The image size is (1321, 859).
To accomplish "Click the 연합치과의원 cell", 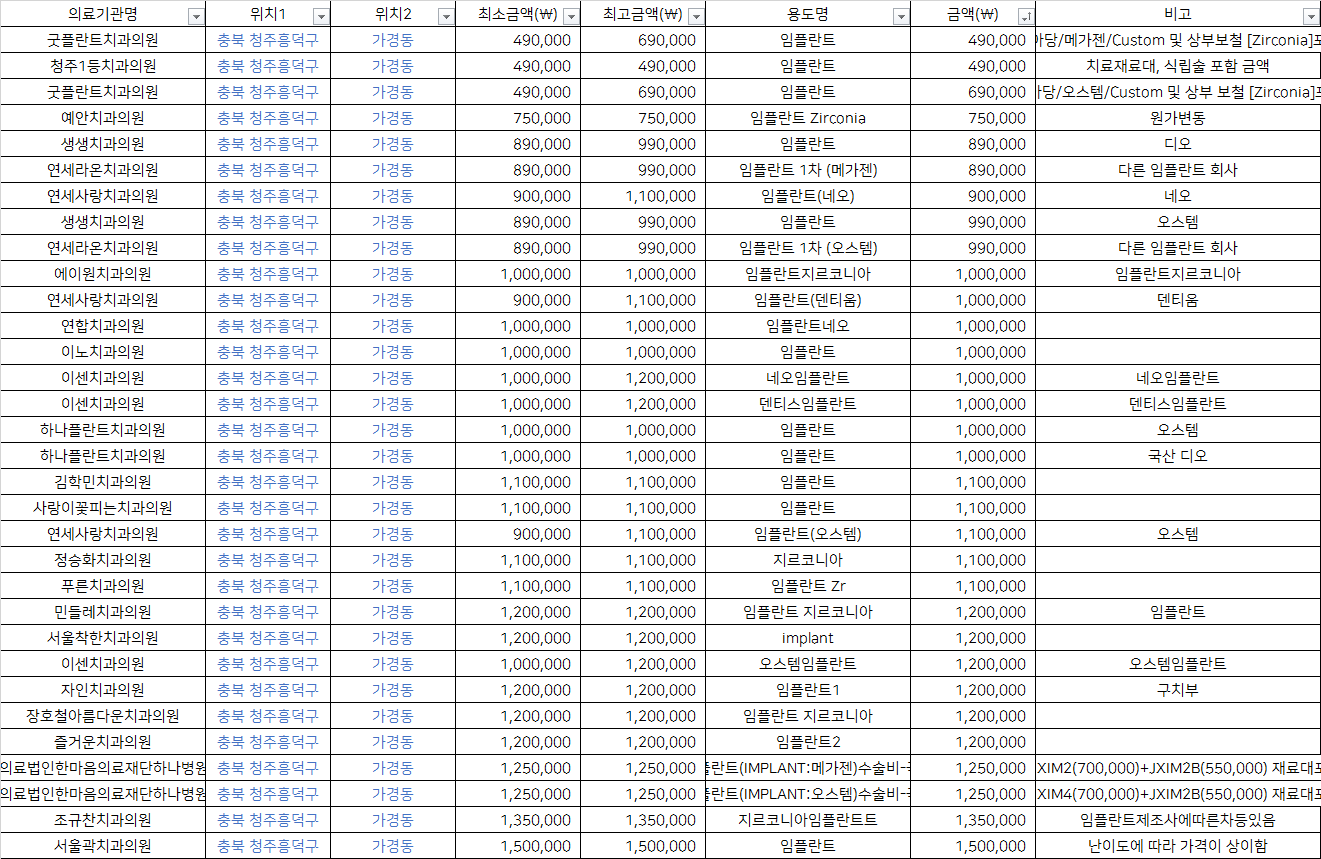I will click(103, 326).
